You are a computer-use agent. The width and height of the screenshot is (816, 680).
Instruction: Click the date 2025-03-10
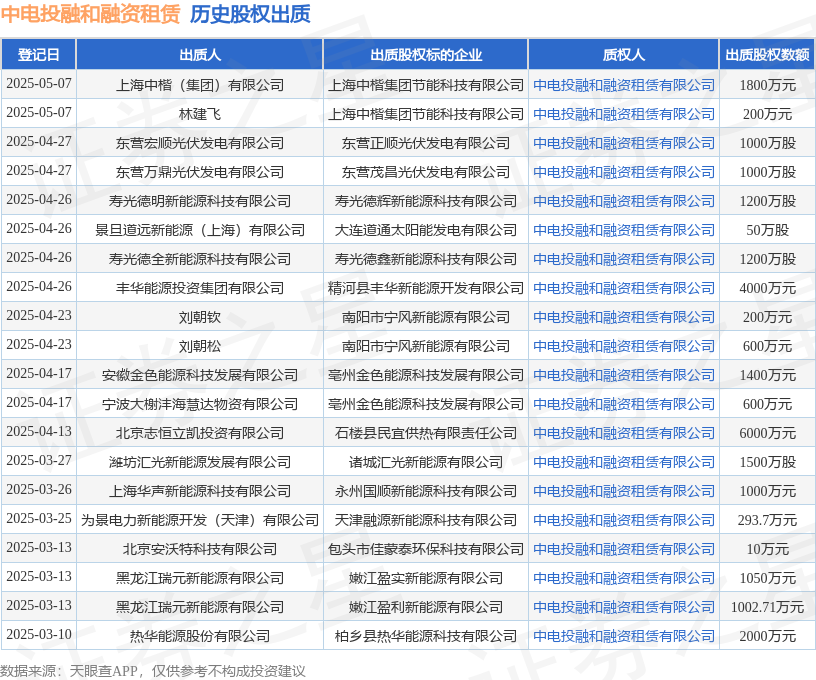coord(39,634)
